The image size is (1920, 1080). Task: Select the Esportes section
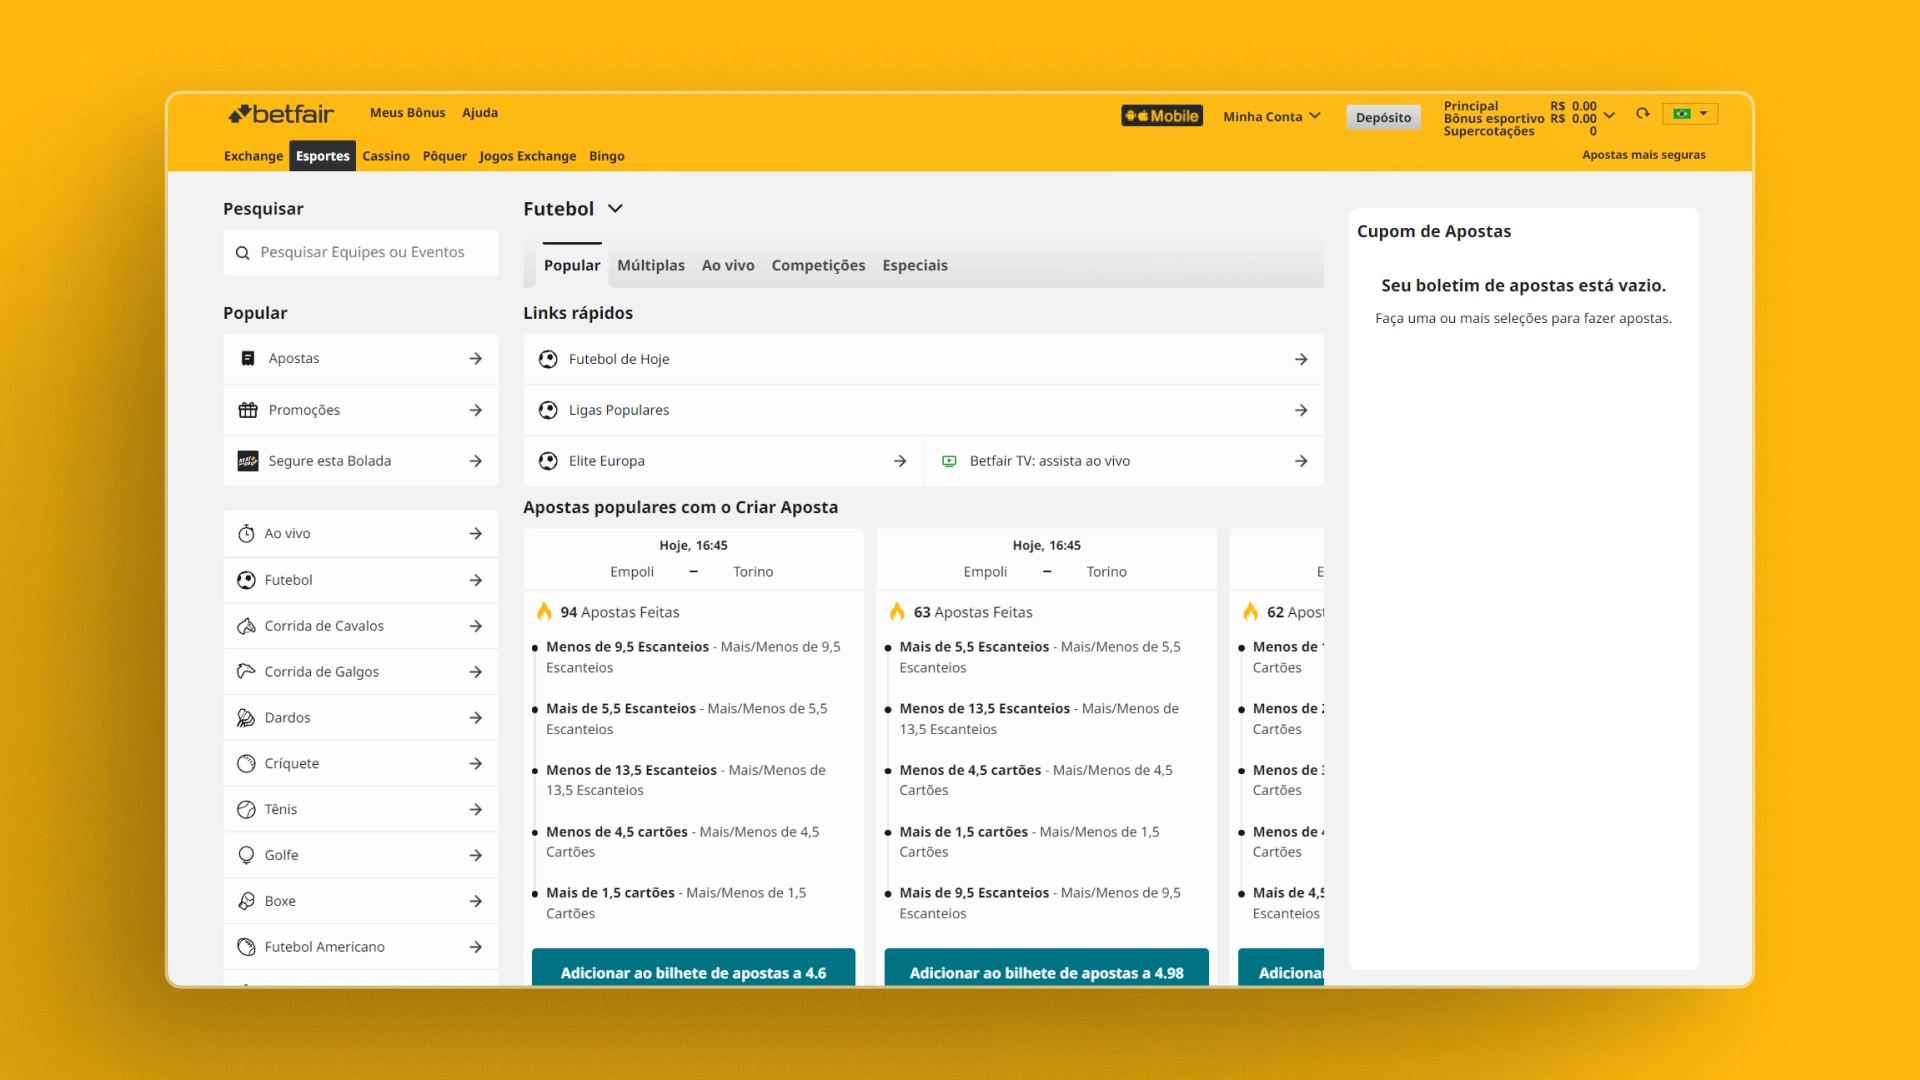pyautogui.click(x=322, y=156)
